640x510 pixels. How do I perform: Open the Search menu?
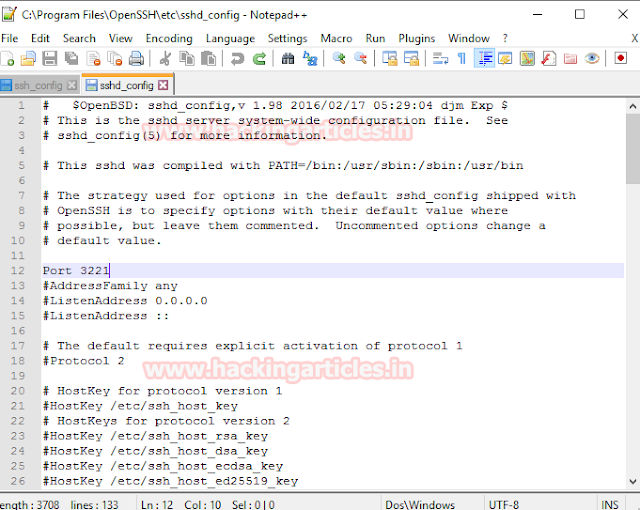[x=79, y=38]
